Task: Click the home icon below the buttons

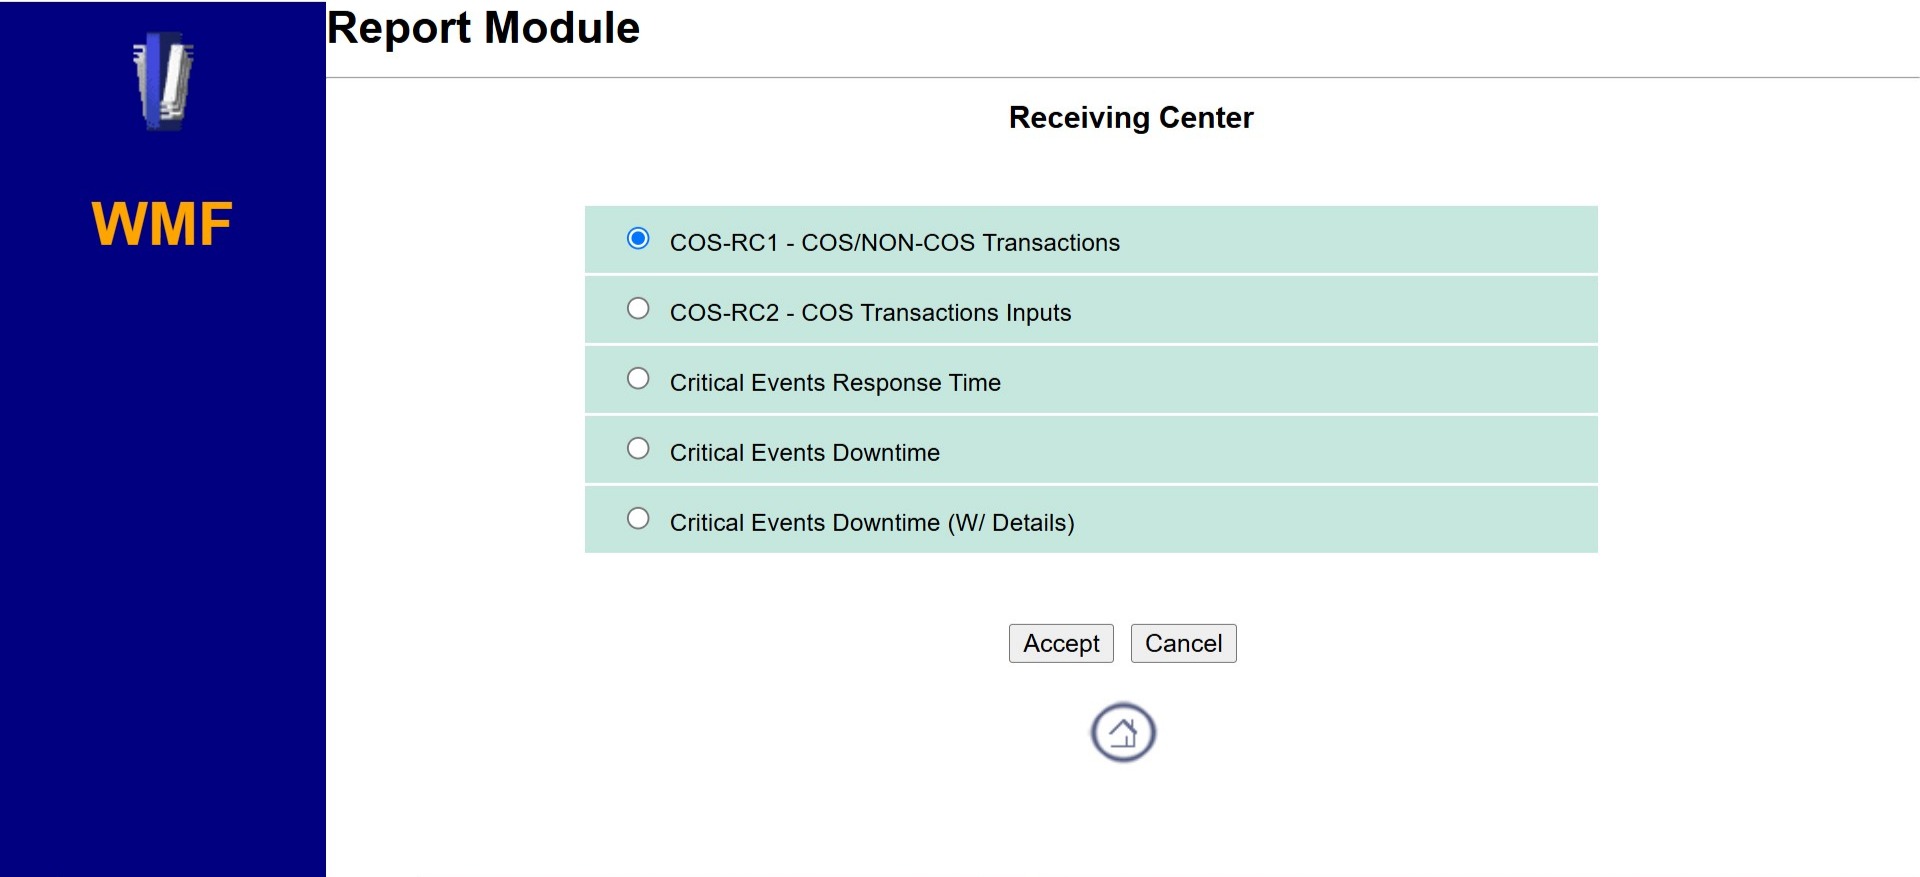Action: pos(1123,732)
